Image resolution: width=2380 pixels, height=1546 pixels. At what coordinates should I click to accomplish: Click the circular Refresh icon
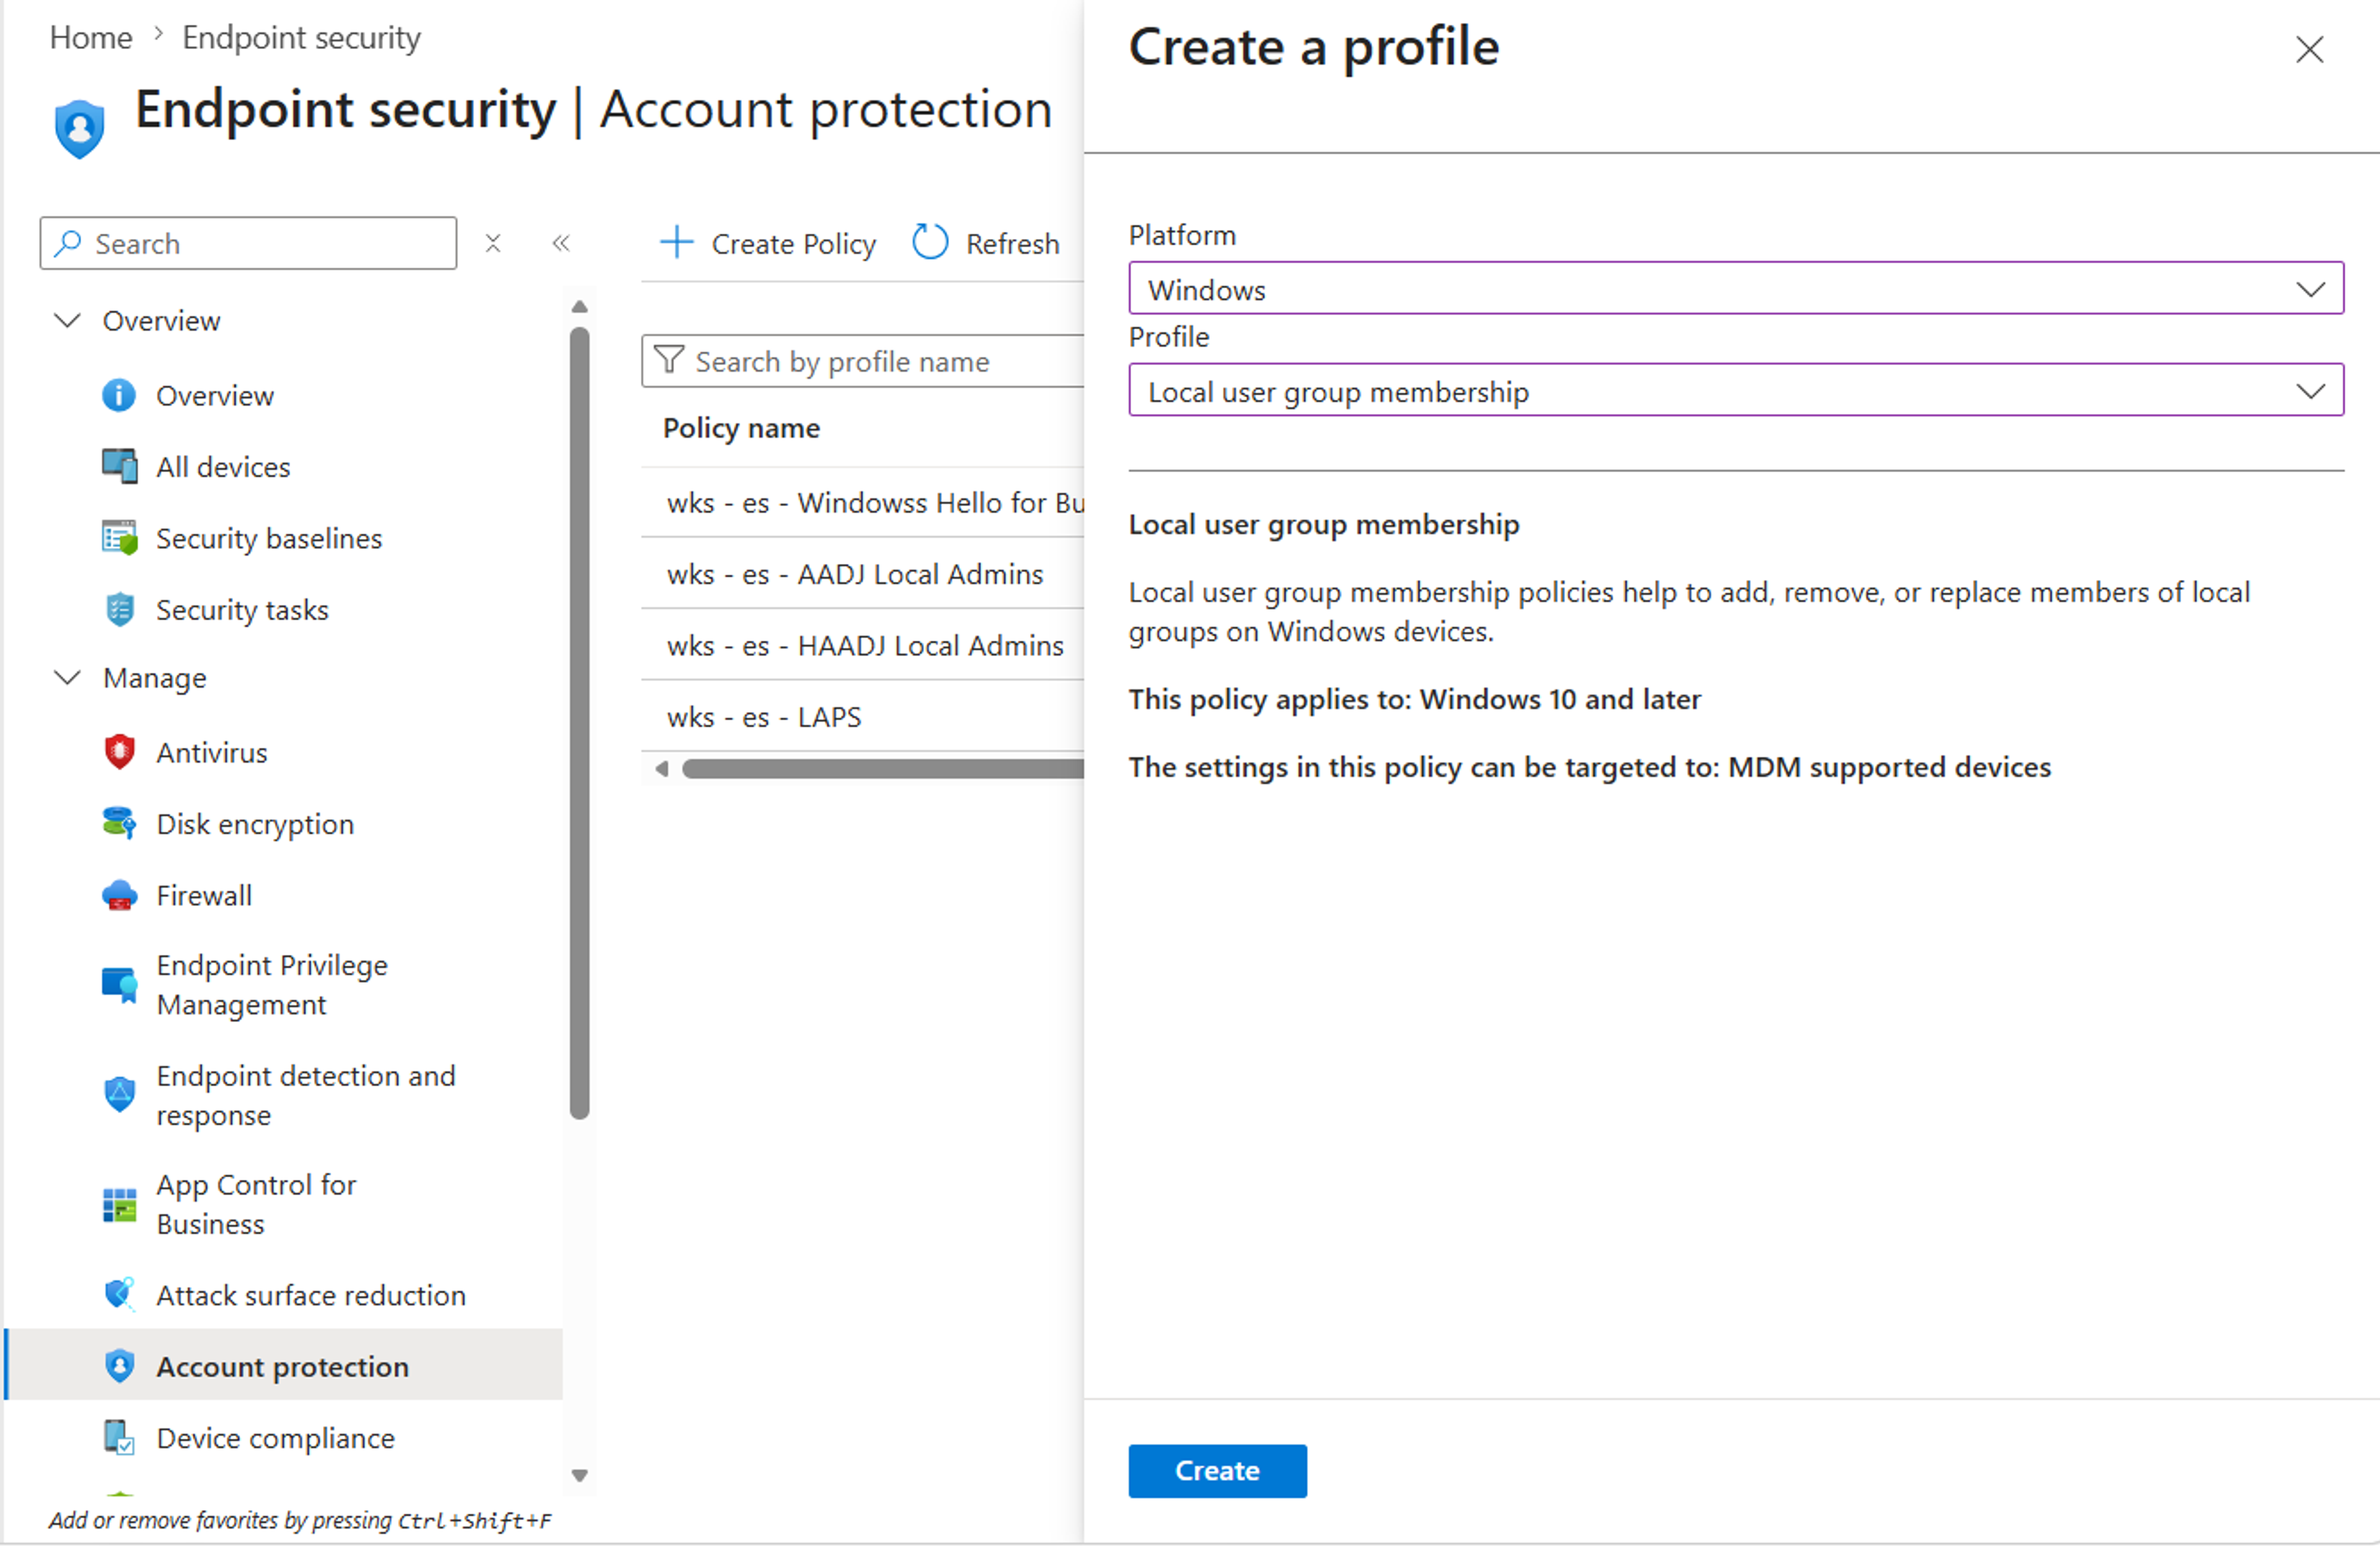coord(930,242)
